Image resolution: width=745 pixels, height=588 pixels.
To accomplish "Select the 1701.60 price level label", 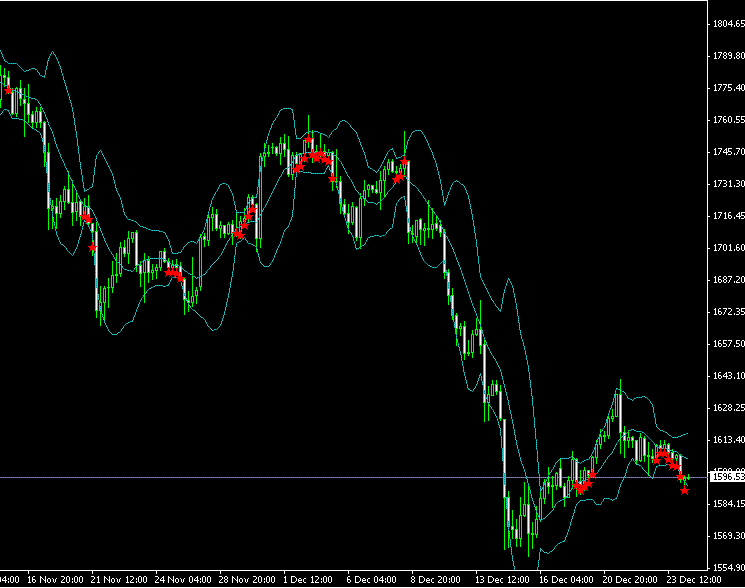I will (729, 248).
